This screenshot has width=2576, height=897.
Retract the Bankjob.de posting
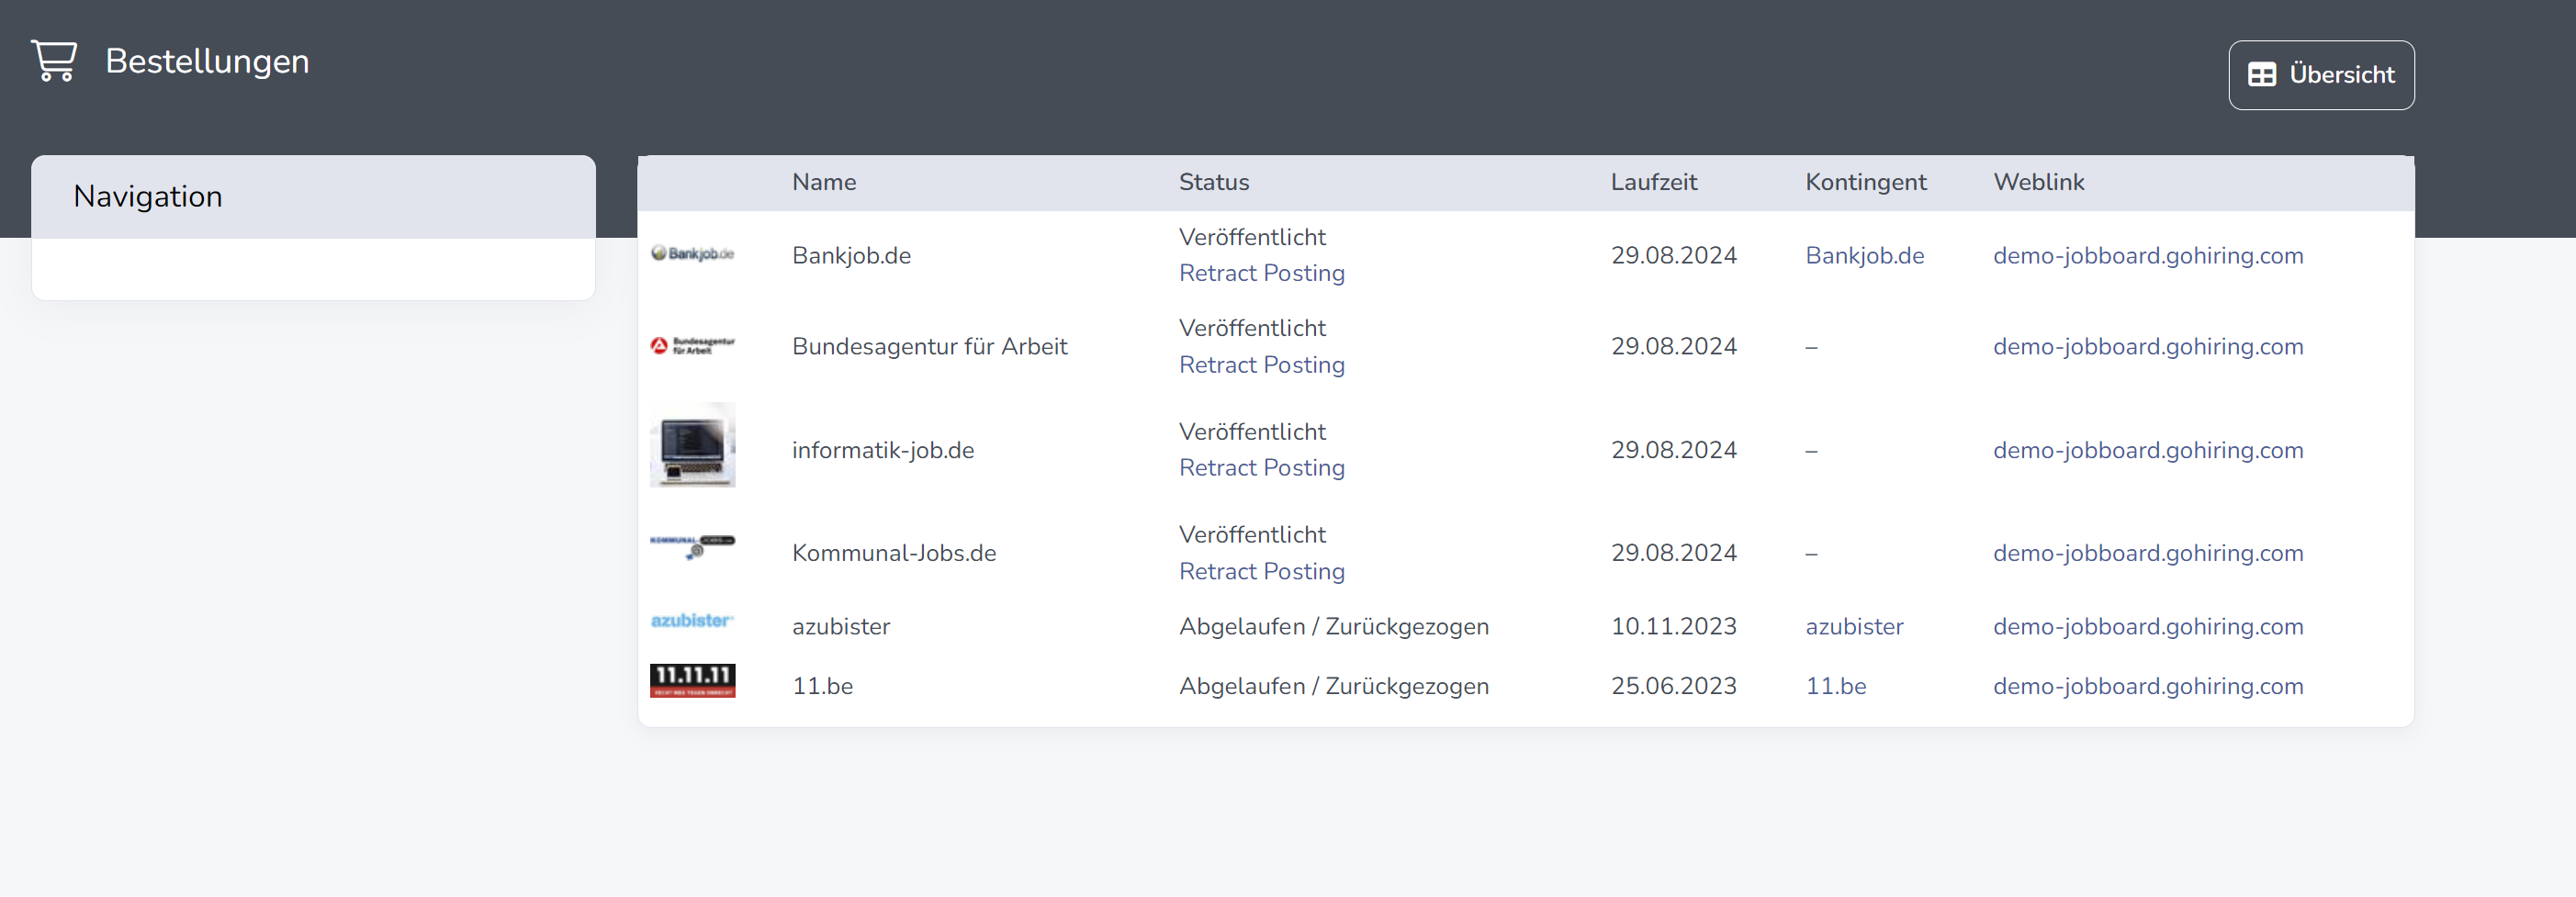coord(1261,273)
